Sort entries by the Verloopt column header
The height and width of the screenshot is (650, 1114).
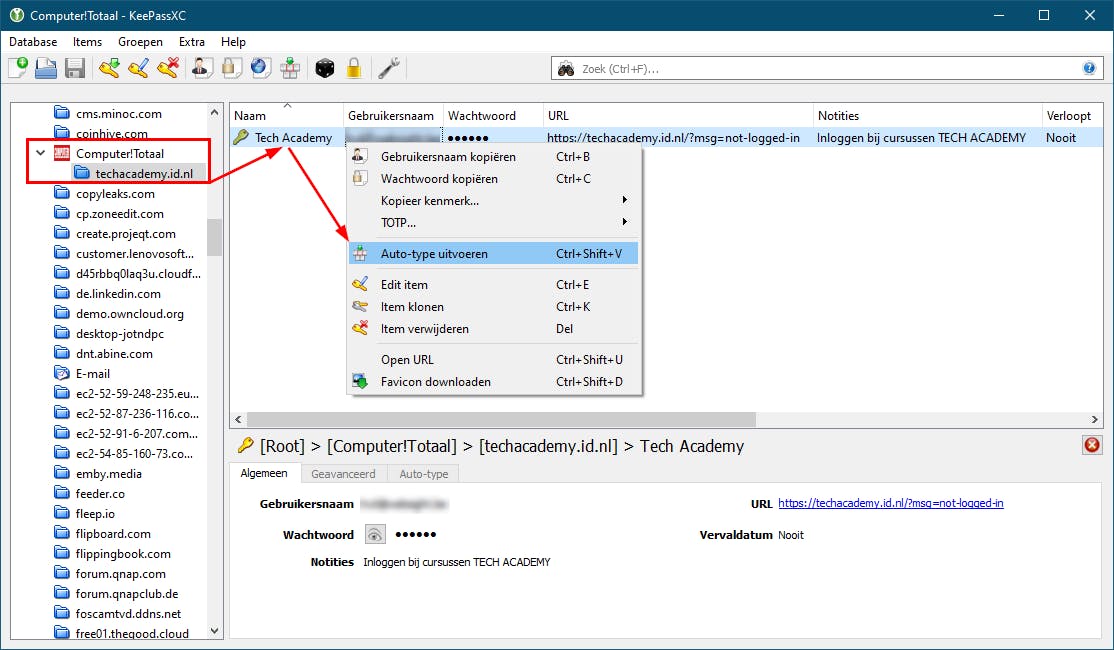coord(1072,115)
